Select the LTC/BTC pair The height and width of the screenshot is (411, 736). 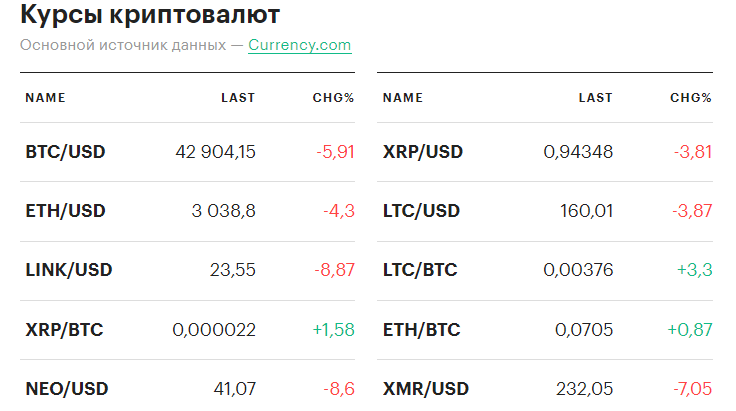[x=420, y=270]
